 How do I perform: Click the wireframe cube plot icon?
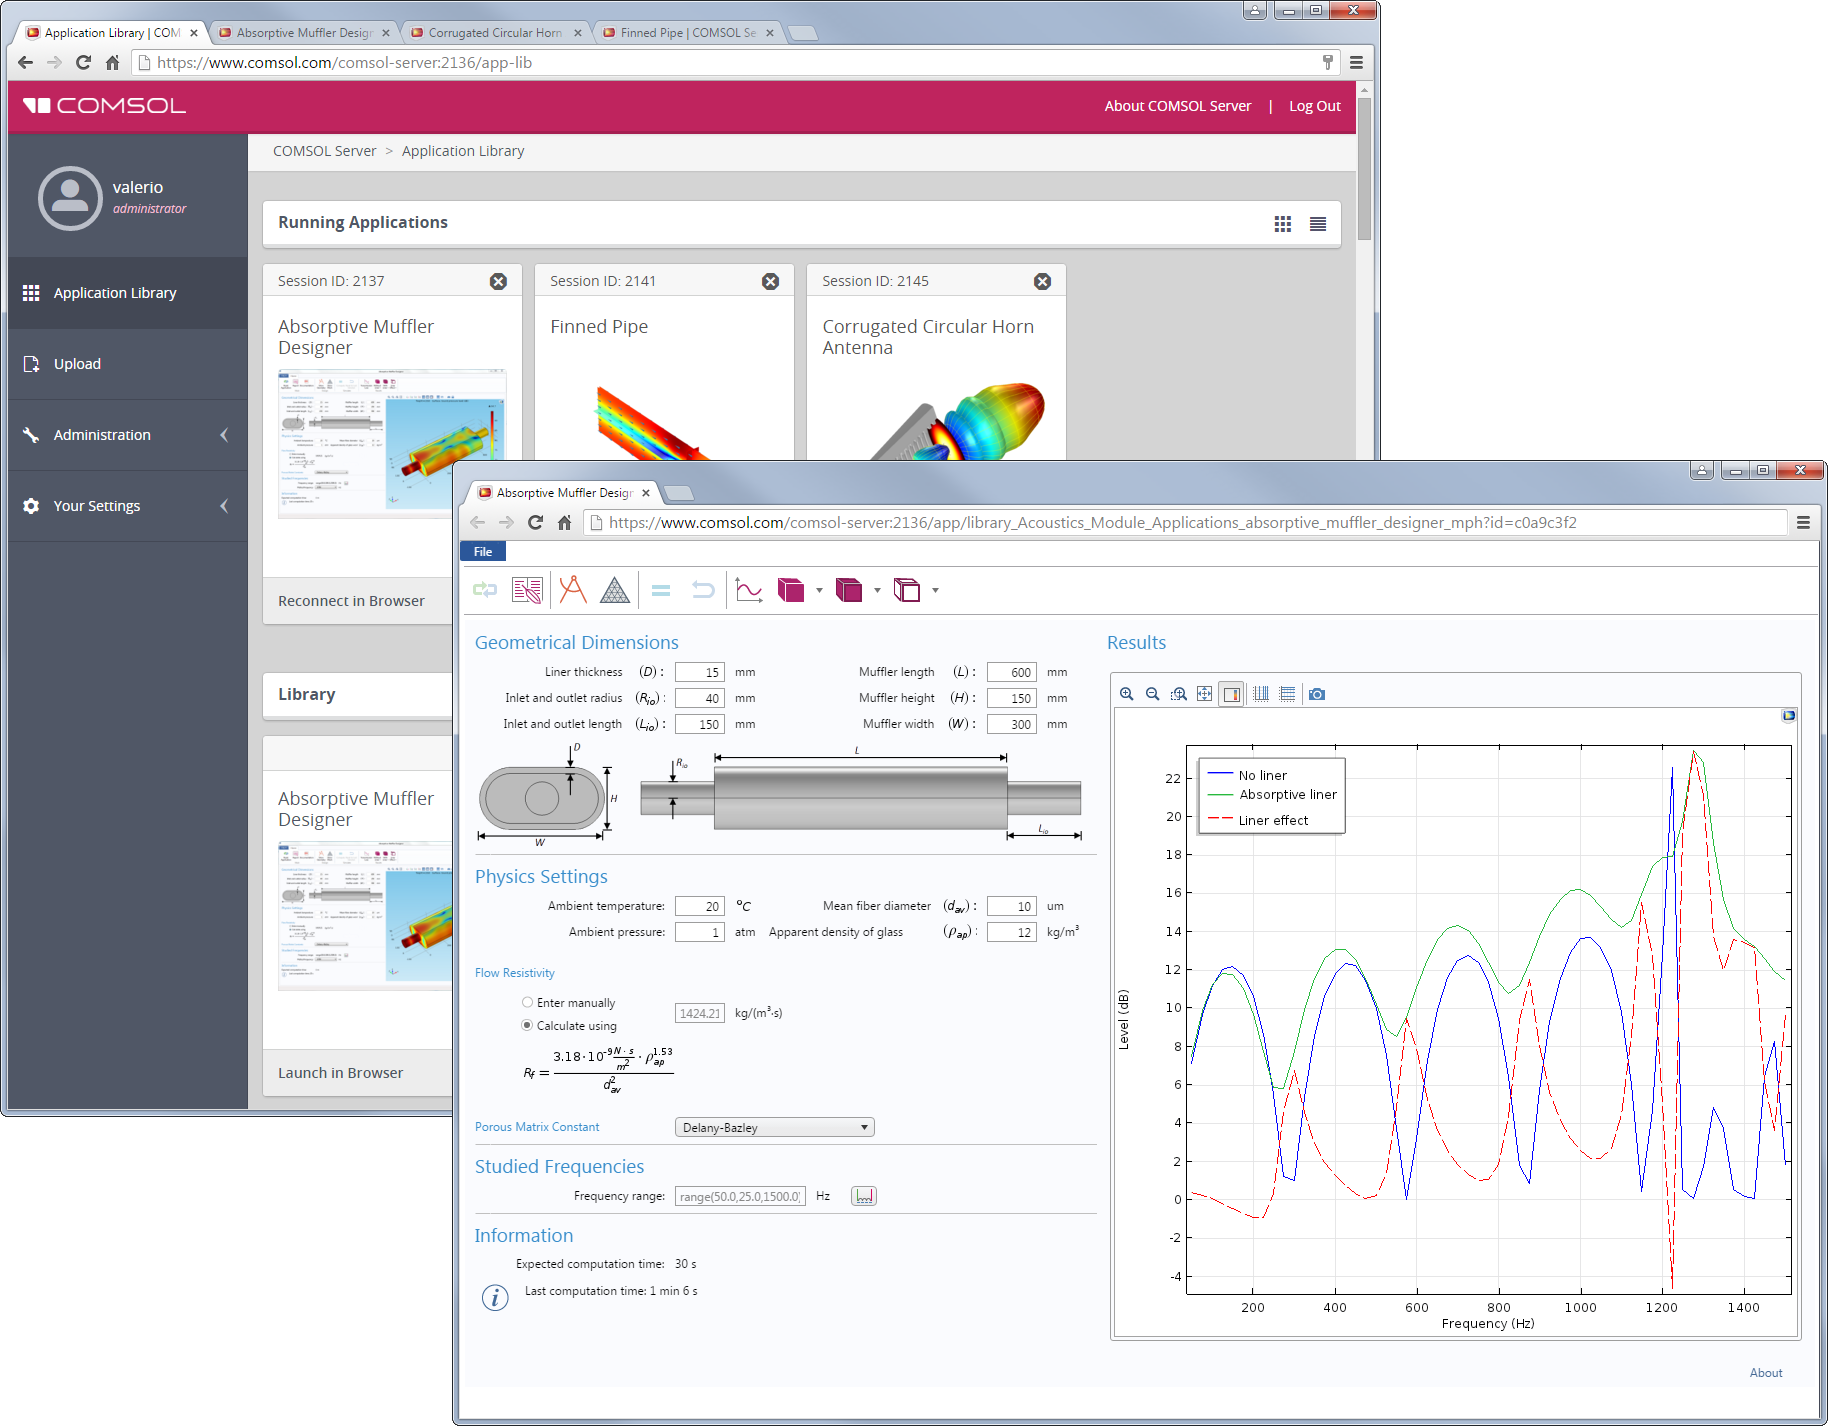click(907, 590)
